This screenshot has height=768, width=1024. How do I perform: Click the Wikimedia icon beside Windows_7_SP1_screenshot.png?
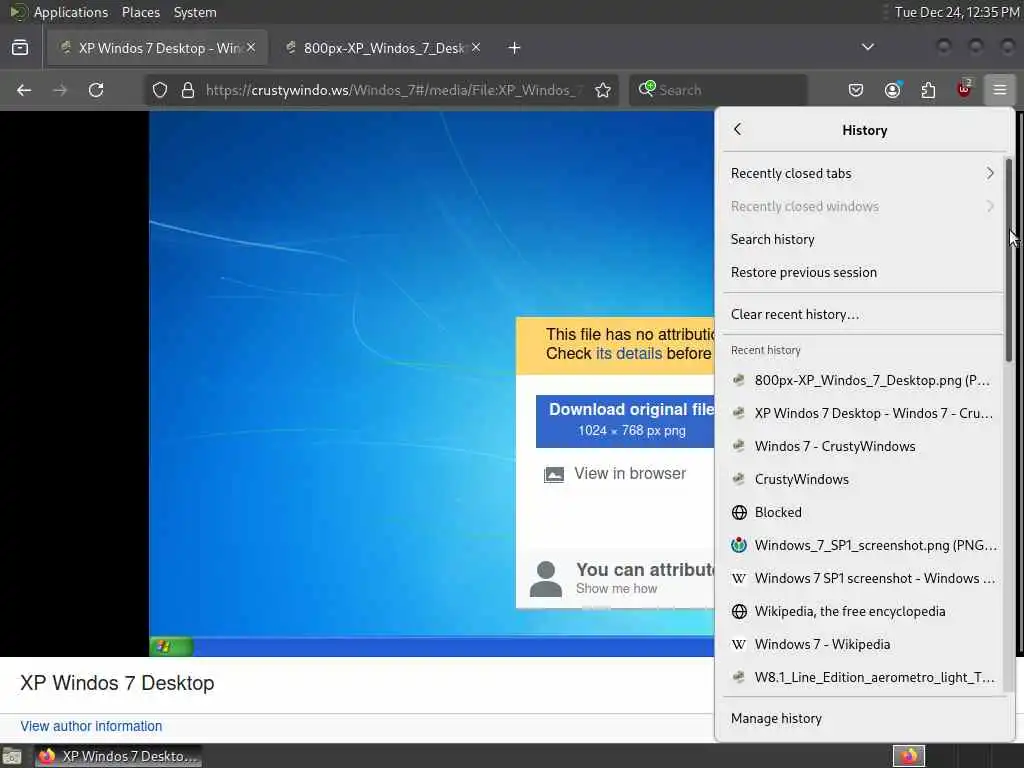click(x=739, y=545)
